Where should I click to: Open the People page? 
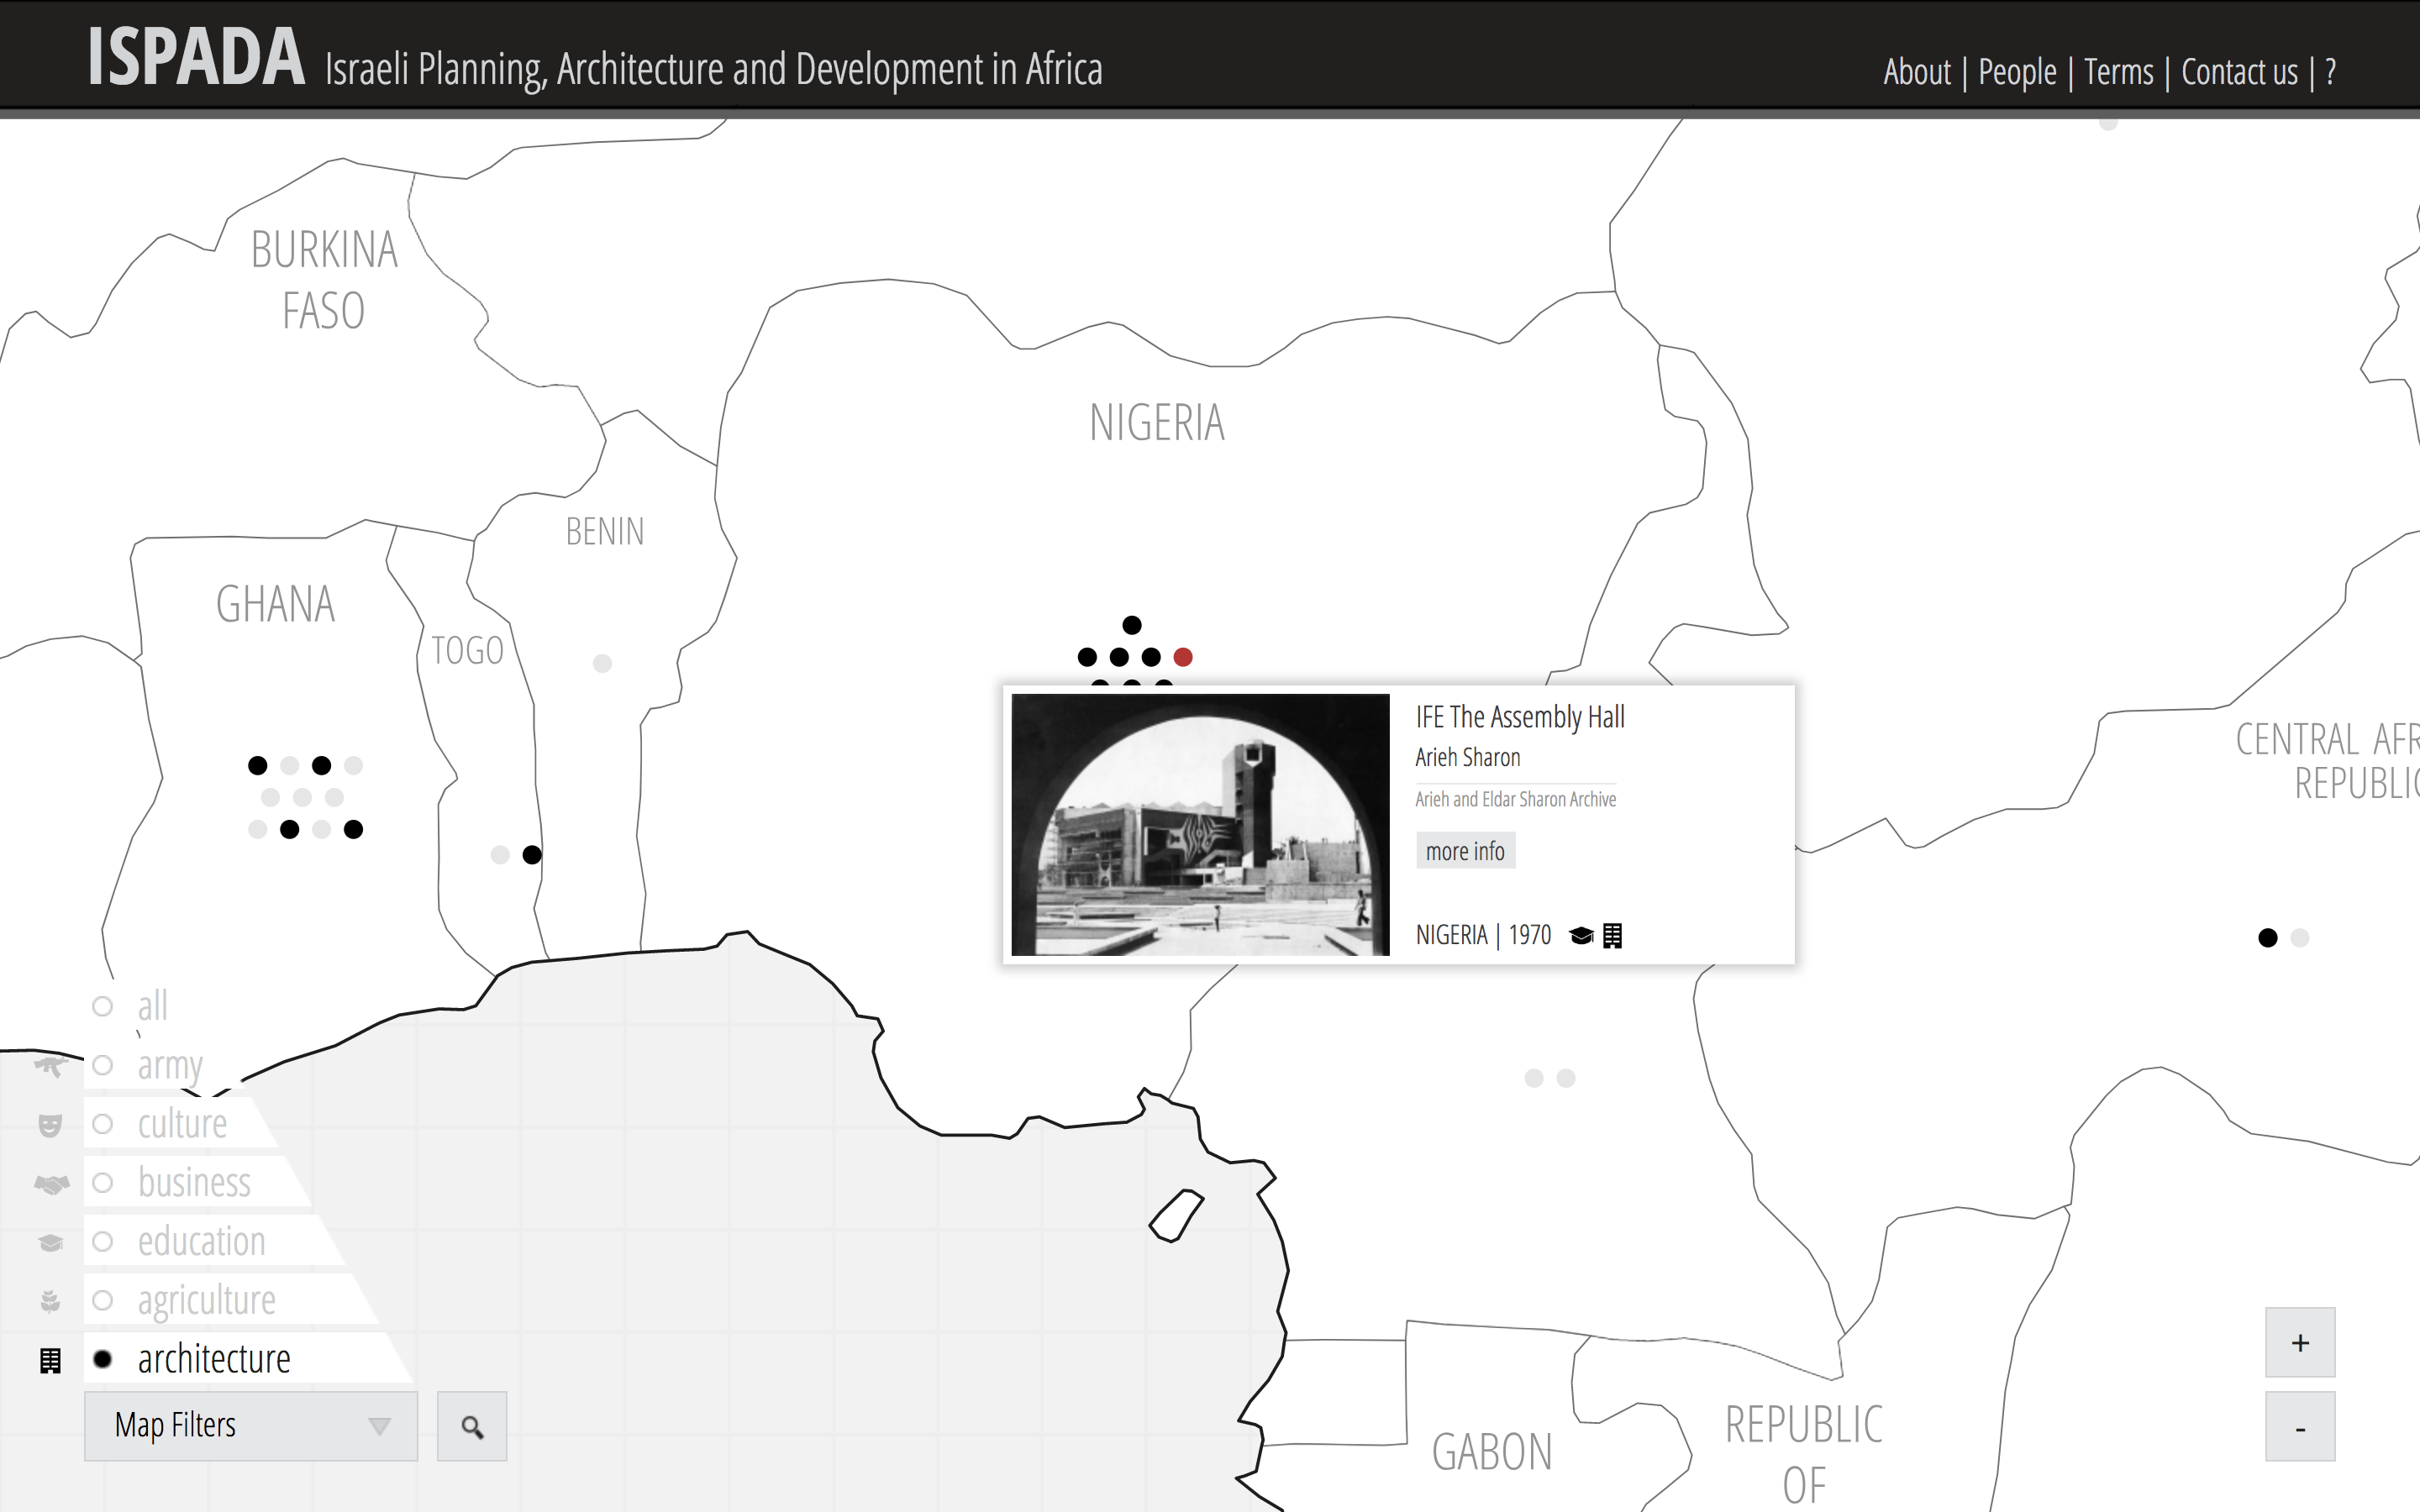tap(2017, 72)
